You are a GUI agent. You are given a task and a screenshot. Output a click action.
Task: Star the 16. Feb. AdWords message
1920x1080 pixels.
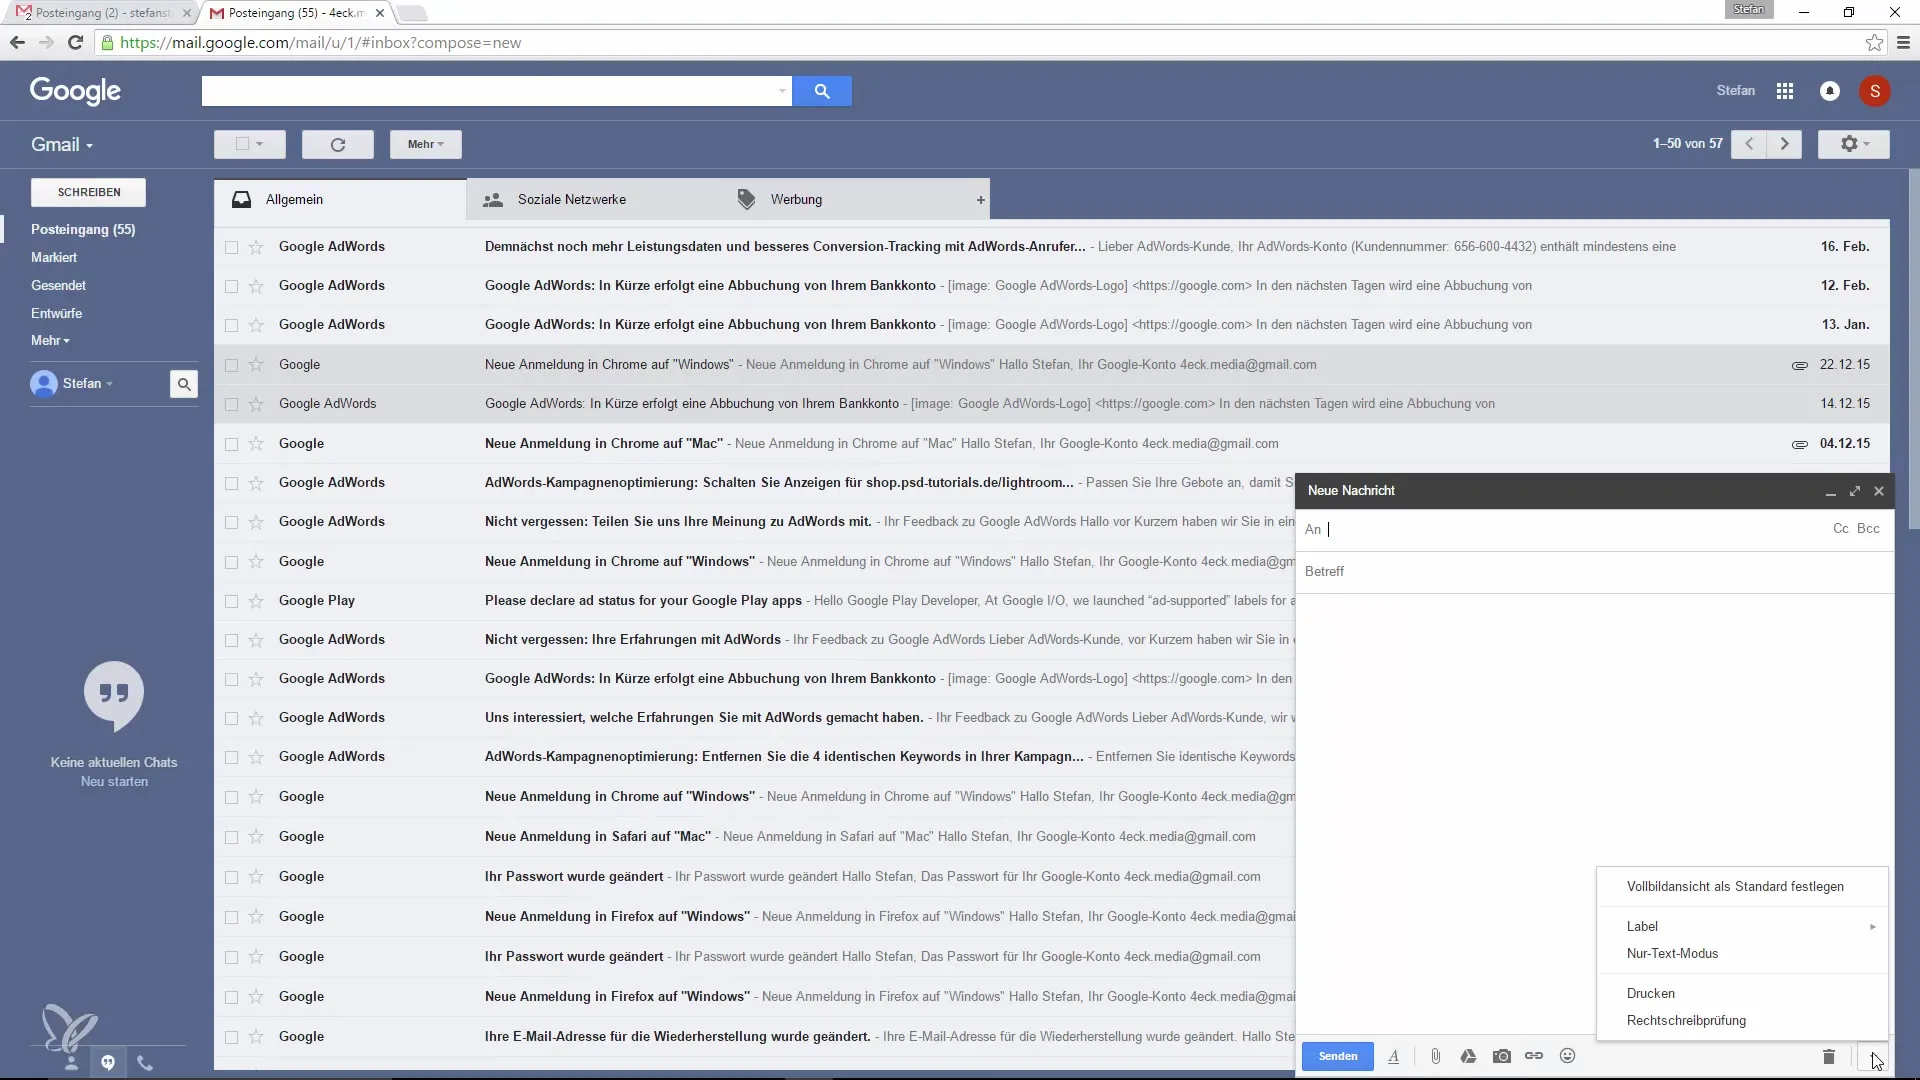[256, 247]
